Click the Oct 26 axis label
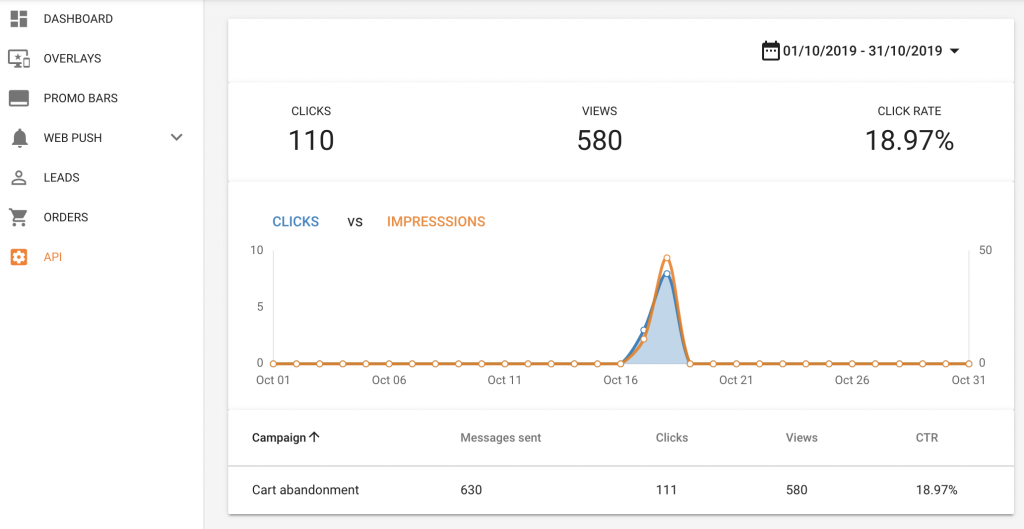This screenshot has height=529, width=1024. tap(852, 380)
